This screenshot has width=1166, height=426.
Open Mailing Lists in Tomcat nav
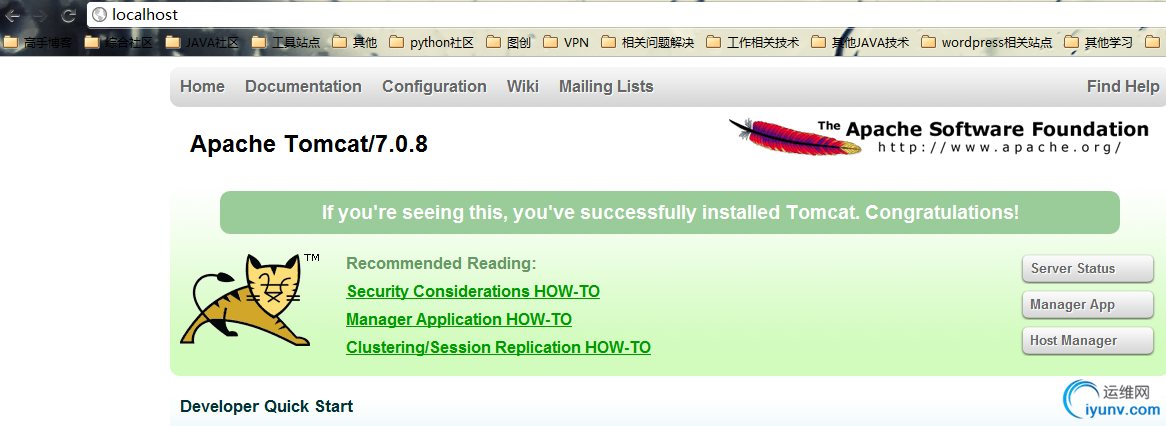[x=606, y=87]
